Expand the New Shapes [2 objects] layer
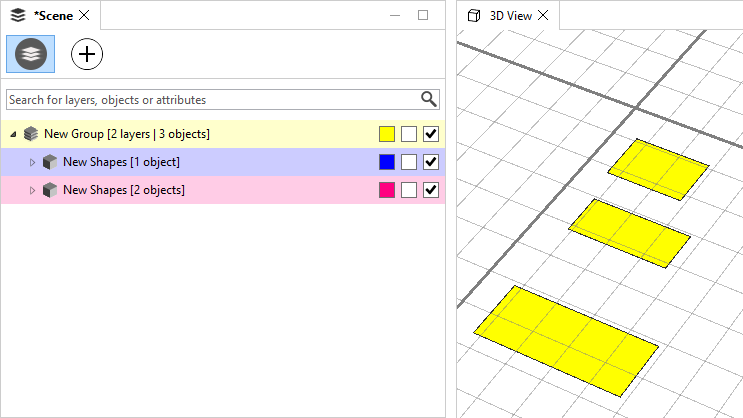 coord(32,190)
